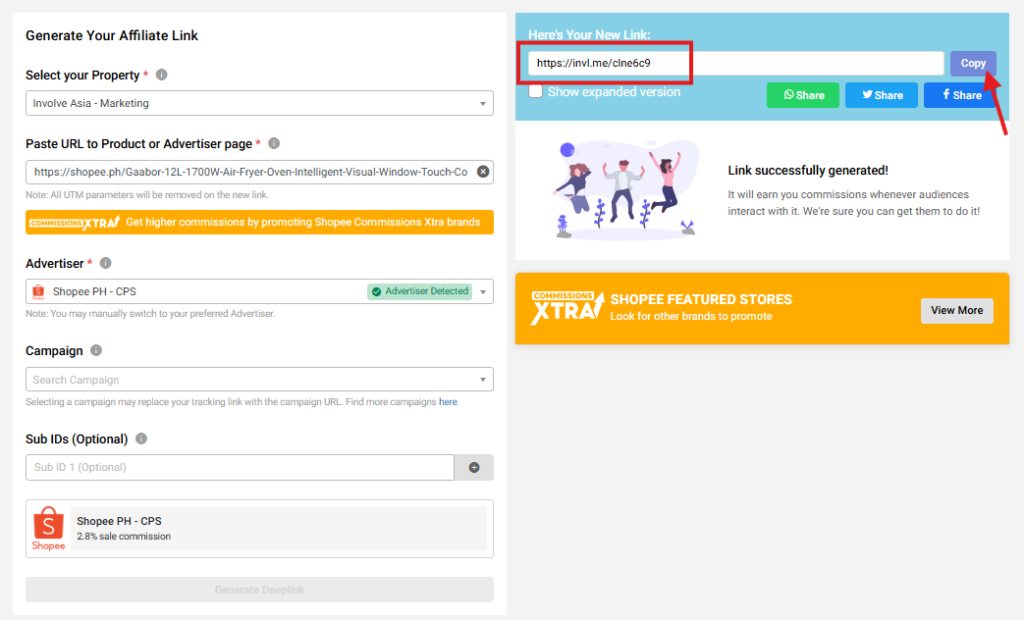Open the Select your Property dropdown

pyautogui.click(x=259, y=103)
